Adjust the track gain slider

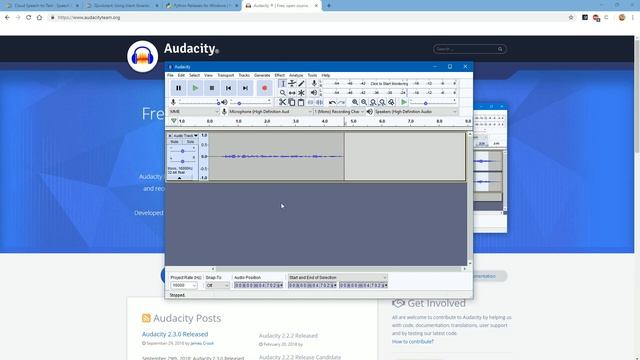pos(182,151)
